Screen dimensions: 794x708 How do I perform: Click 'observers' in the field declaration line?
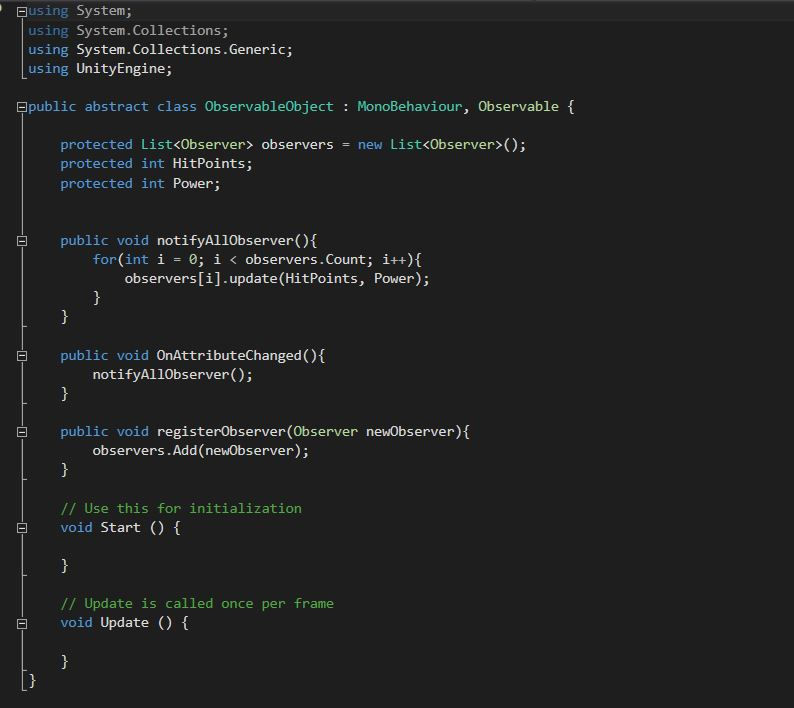pyautogui.click(x=297, y=145)
